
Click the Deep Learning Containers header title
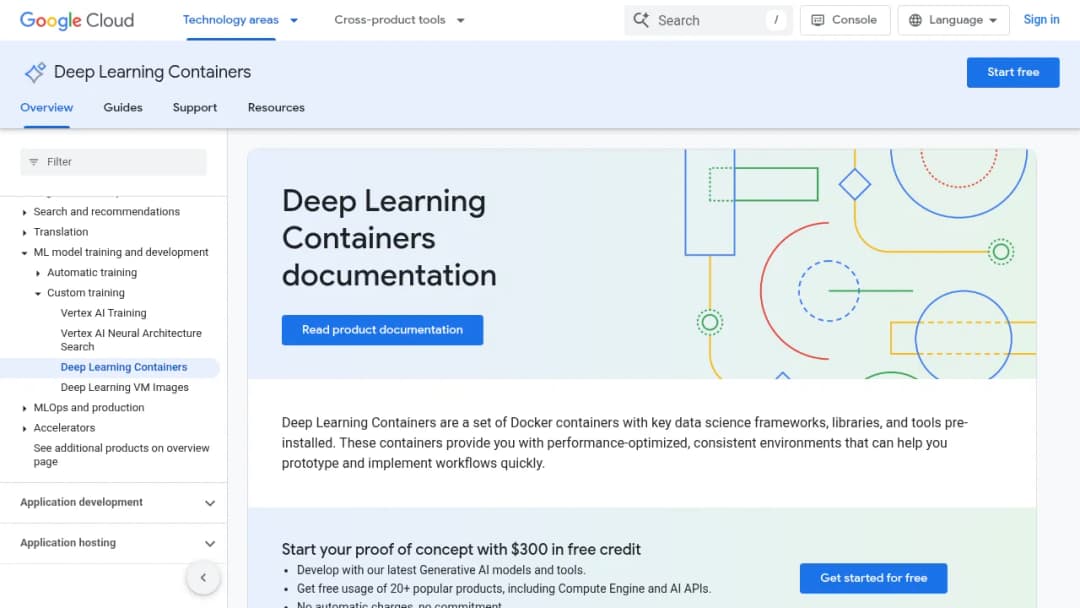[x=152, y=72]
